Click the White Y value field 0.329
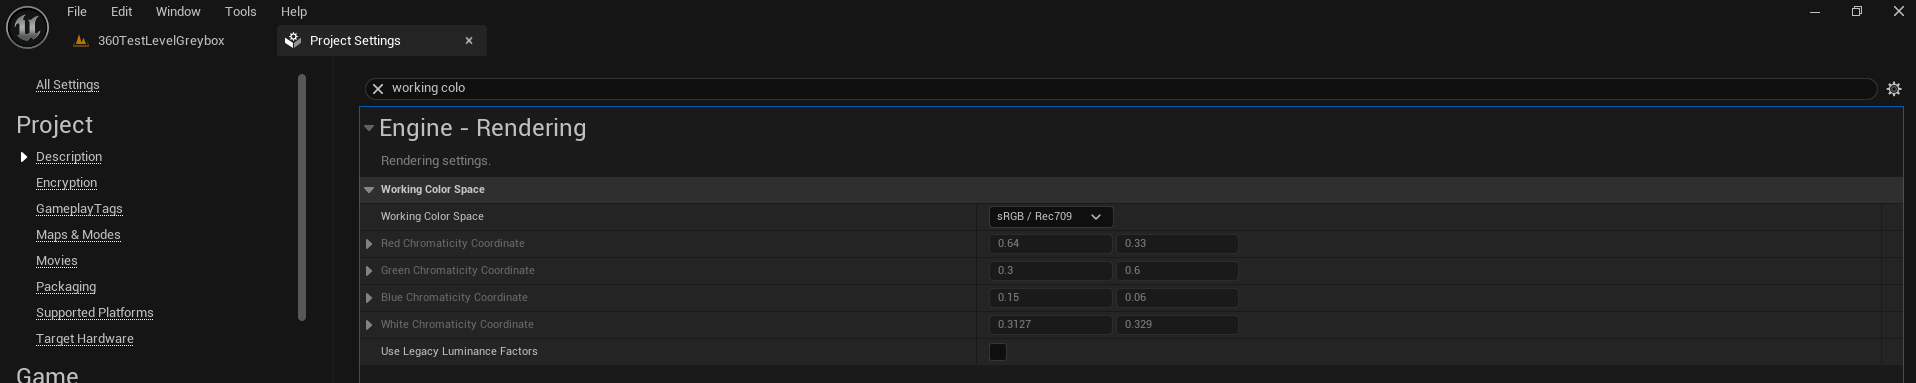Viewport: 1916px width, 383px height. [x=1177, y=325]
